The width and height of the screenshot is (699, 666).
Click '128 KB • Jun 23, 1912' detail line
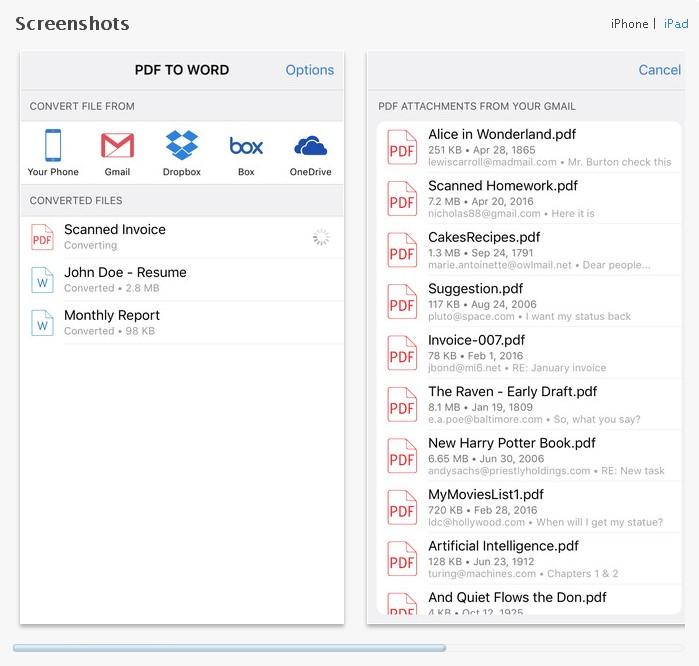pos(481,562)
